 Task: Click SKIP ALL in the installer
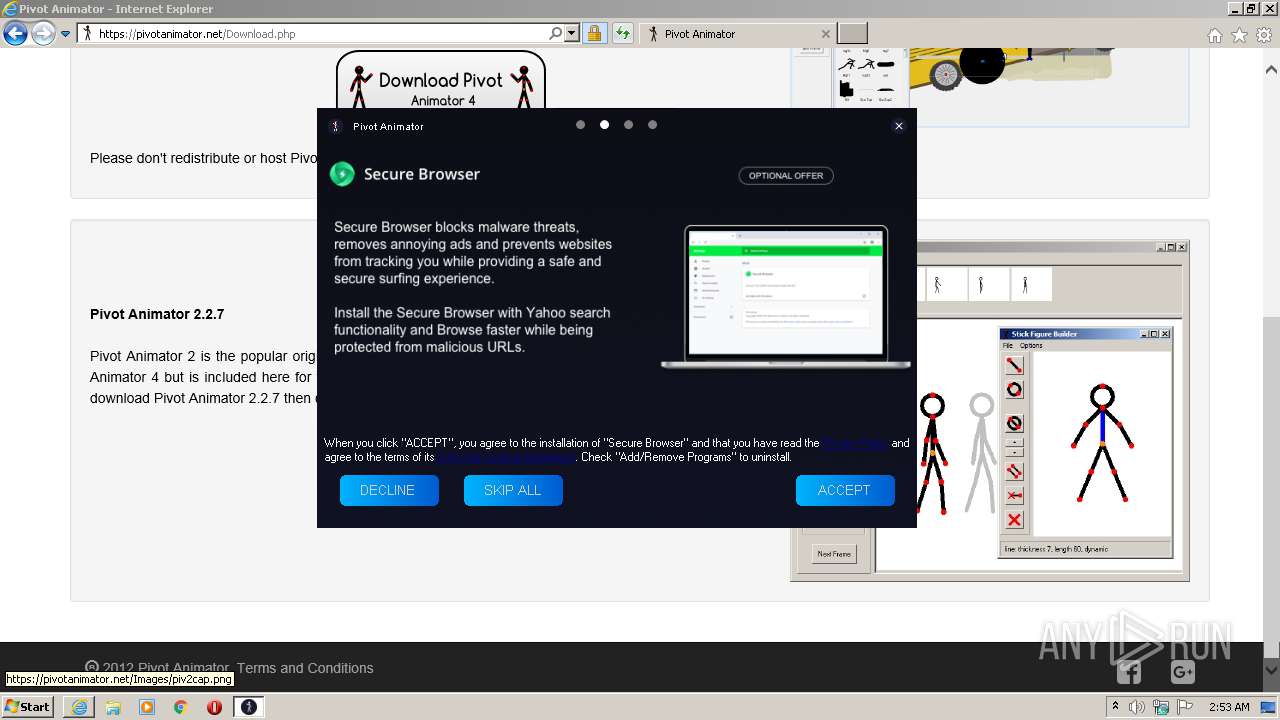click(513, 490)
